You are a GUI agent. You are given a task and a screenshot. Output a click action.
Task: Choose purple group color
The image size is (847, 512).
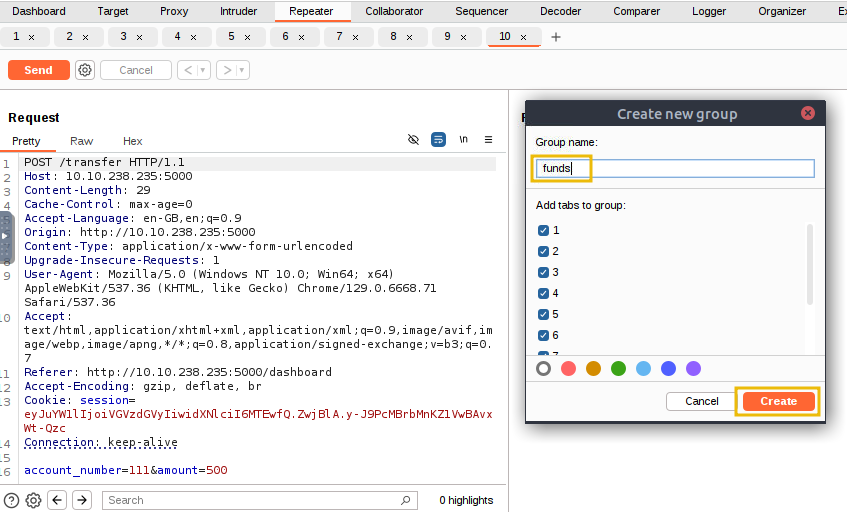(693, 369)
